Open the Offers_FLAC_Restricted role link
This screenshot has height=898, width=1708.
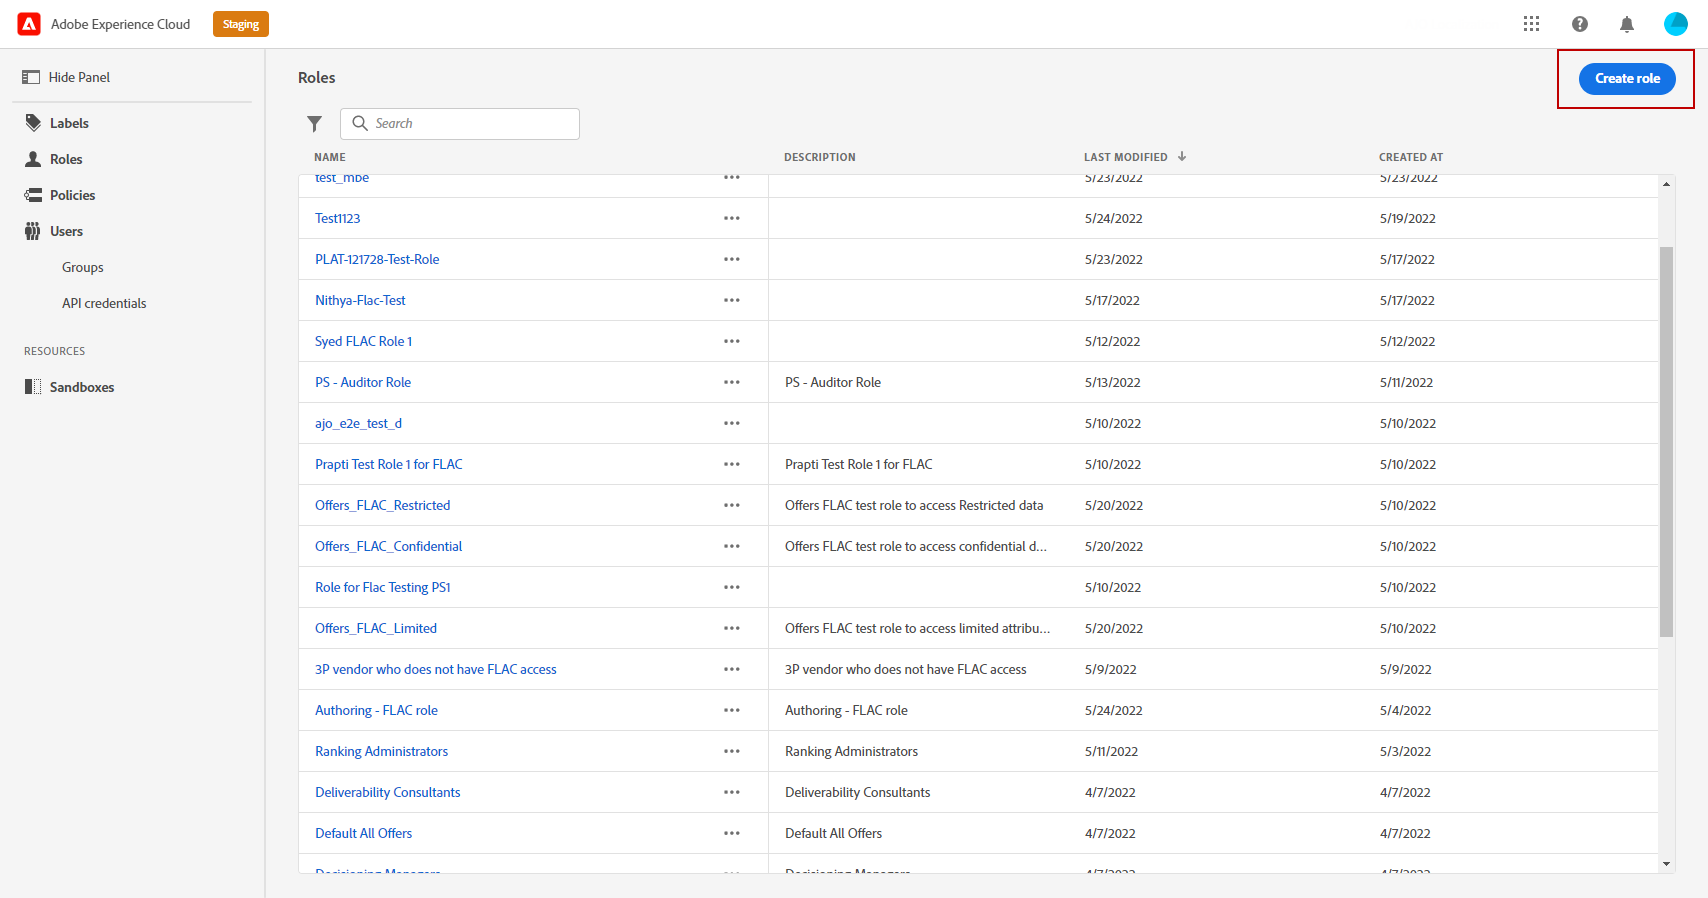click(382, 505)
